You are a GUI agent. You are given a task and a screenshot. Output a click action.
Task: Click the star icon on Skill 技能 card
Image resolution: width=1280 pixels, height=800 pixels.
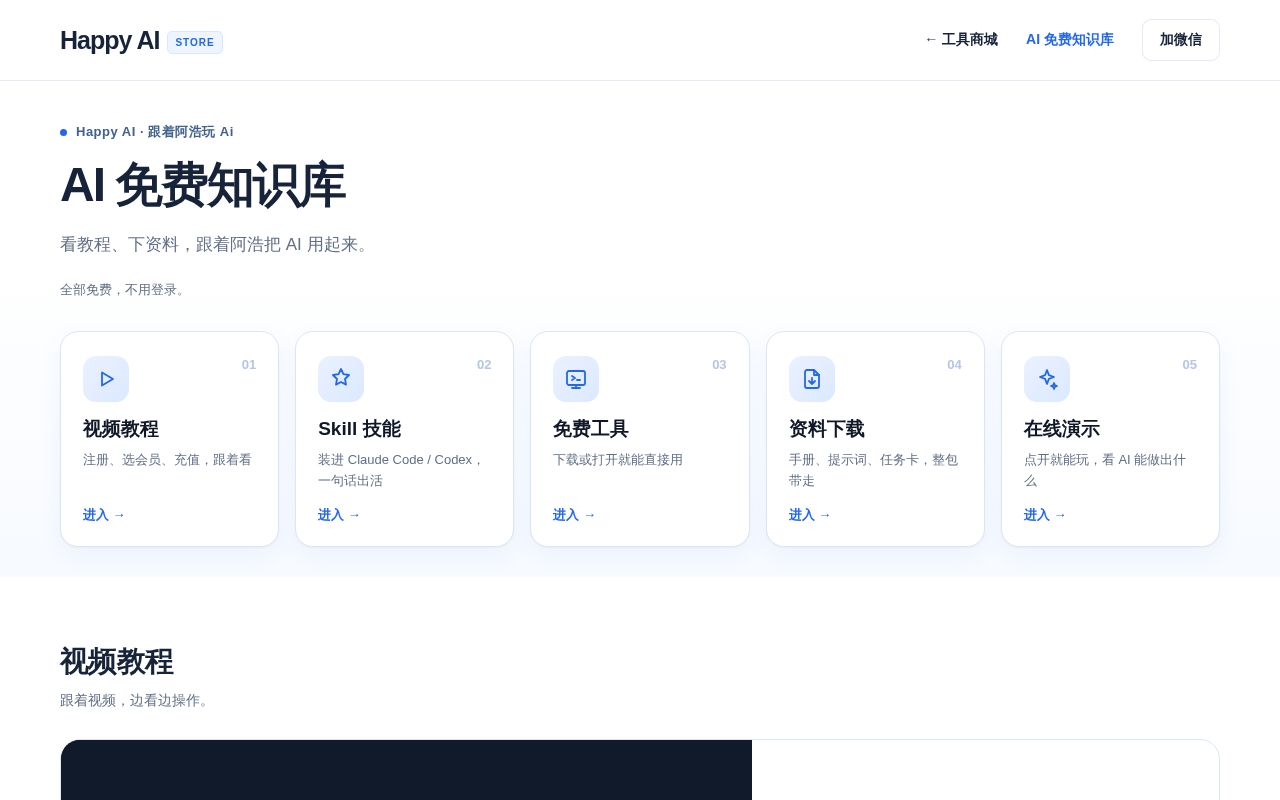coord(341,379)
